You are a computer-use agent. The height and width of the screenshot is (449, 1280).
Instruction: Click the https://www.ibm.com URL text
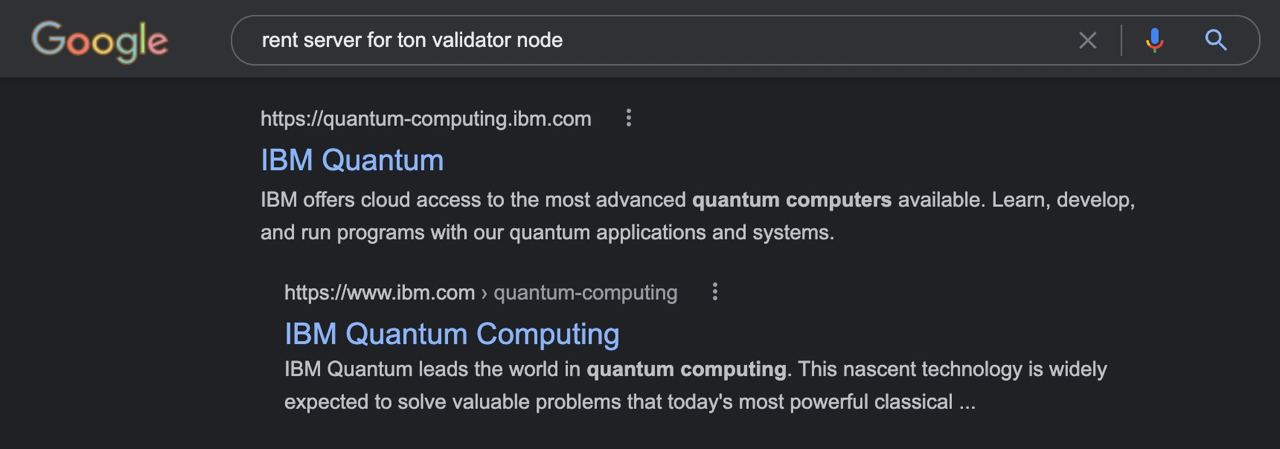(x=380, y=293)
